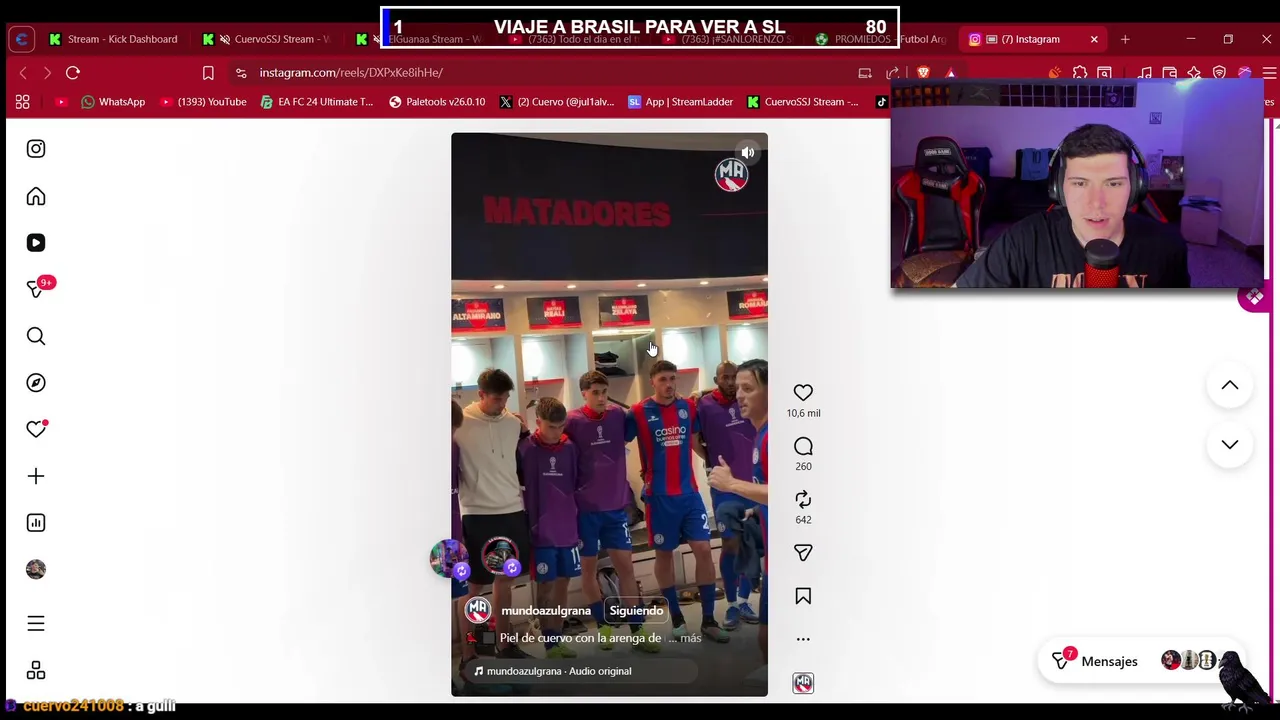The image size is (1280, 720).
Task: Toggle reel sound with speaker icon
Action: pos(747,153)
